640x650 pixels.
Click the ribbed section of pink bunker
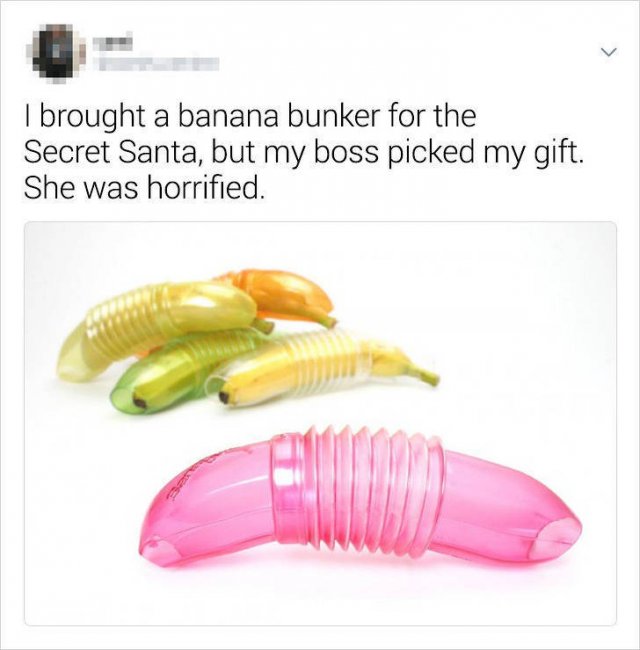tap(359, 495)
